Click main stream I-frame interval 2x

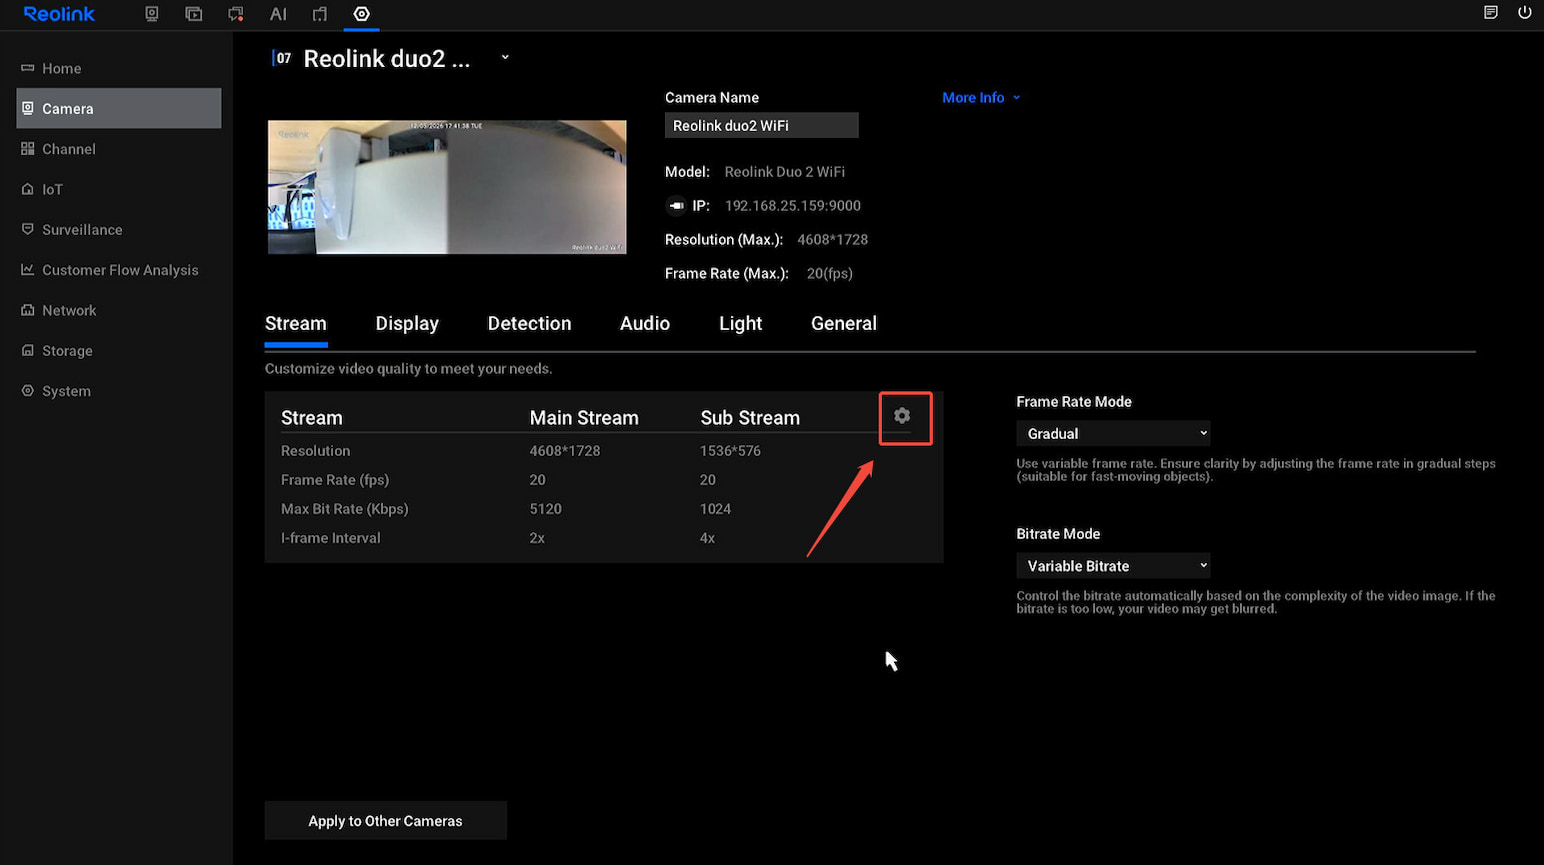537,538
